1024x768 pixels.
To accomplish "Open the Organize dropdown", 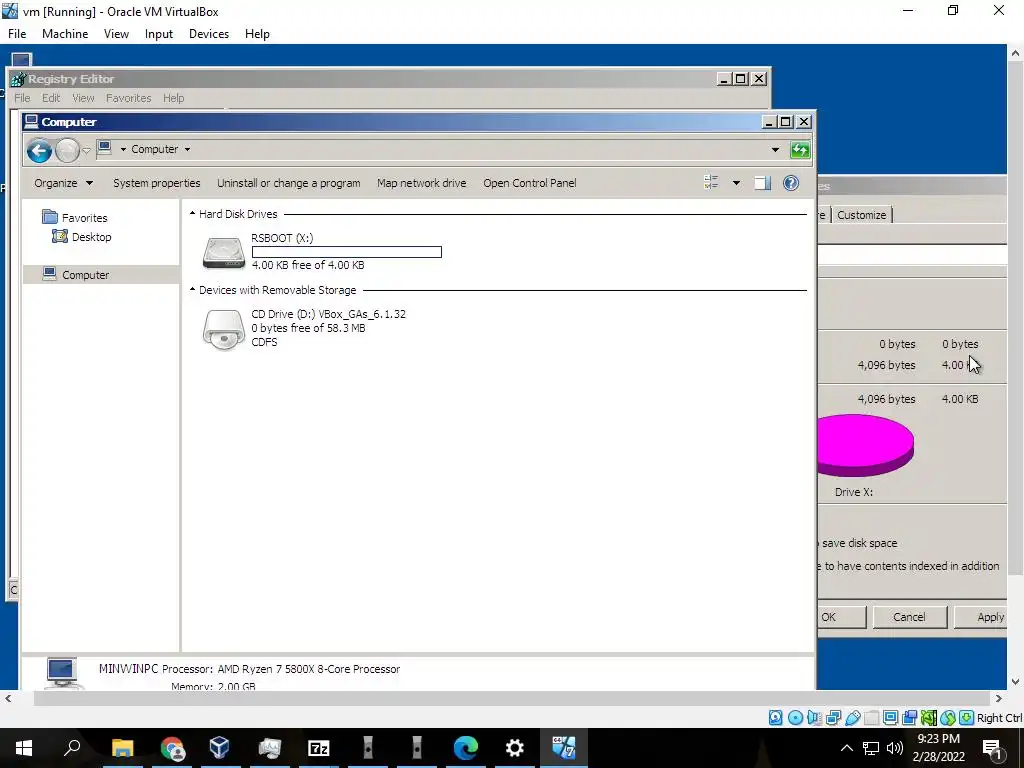I will coord(63,183).
